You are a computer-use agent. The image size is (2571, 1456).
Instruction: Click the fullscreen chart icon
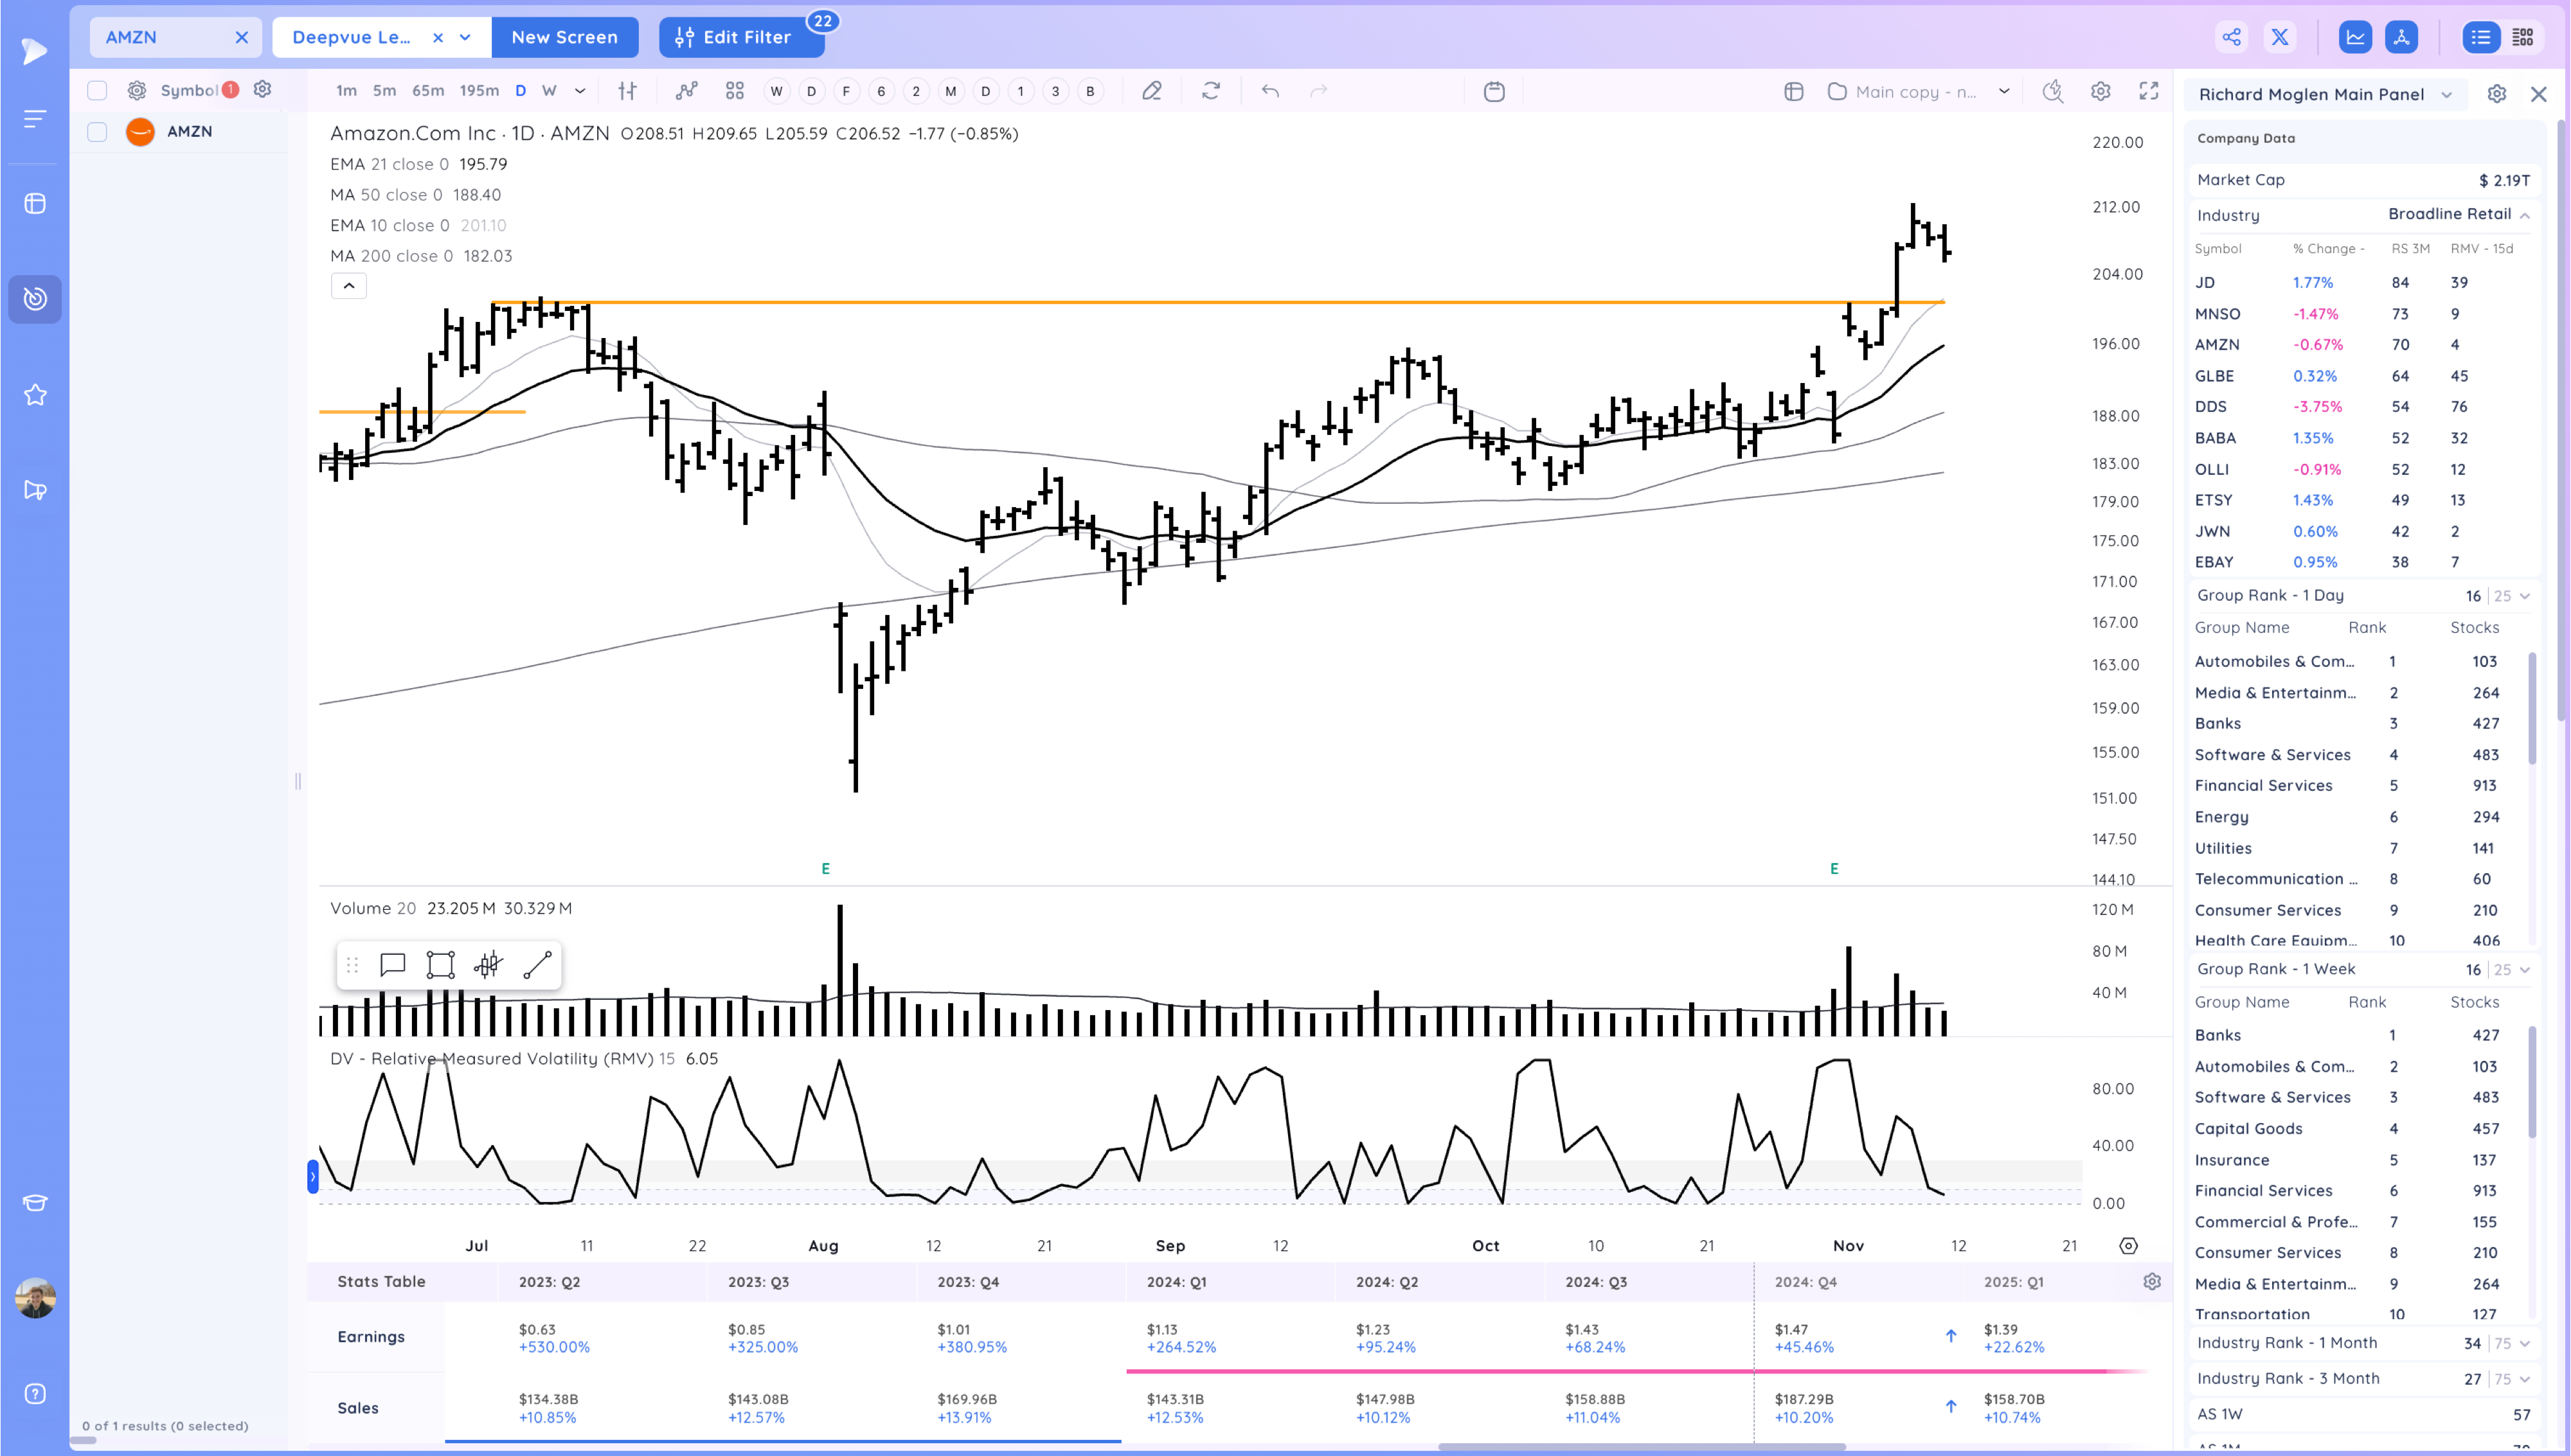coord(2148,91)
